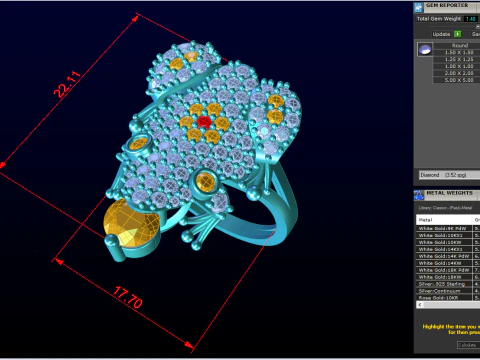Click the Total Gem Weight value field
Screen dimensions: 480x360
(x=471, y=19)
